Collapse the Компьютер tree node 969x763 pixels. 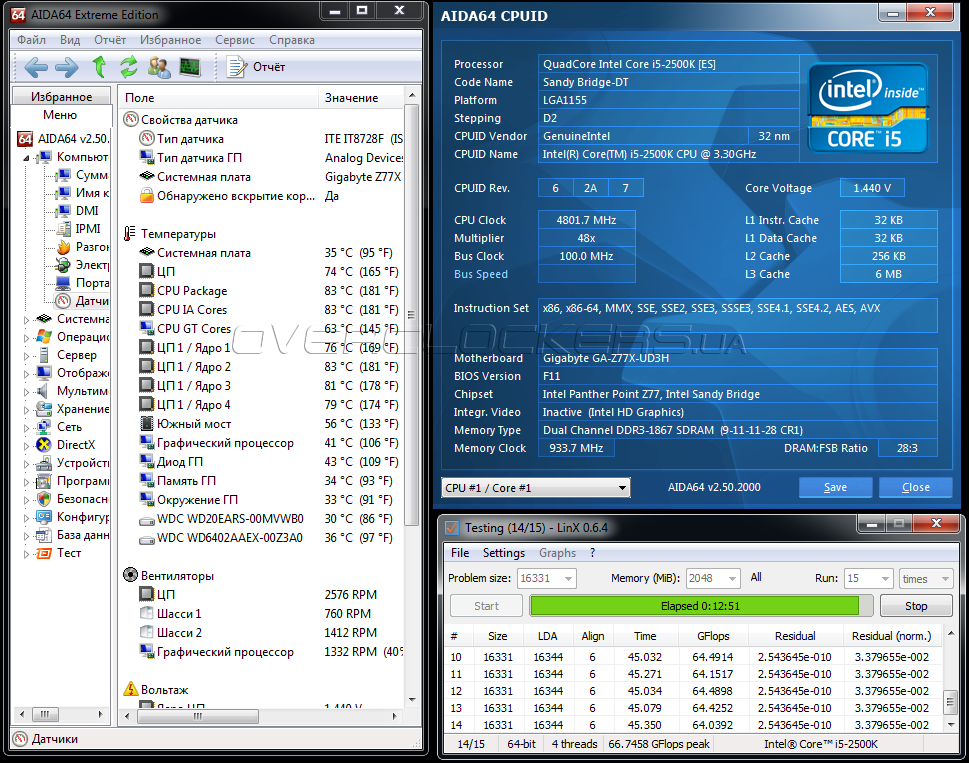click(29, 157)
